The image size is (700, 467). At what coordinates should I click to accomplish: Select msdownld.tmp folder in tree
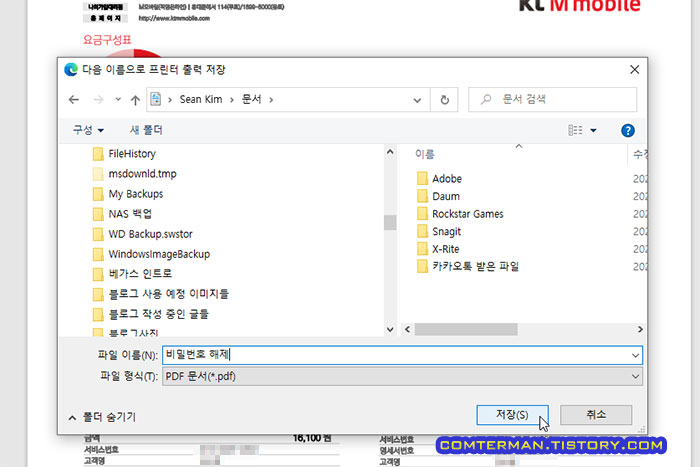(x=142, y=174)
